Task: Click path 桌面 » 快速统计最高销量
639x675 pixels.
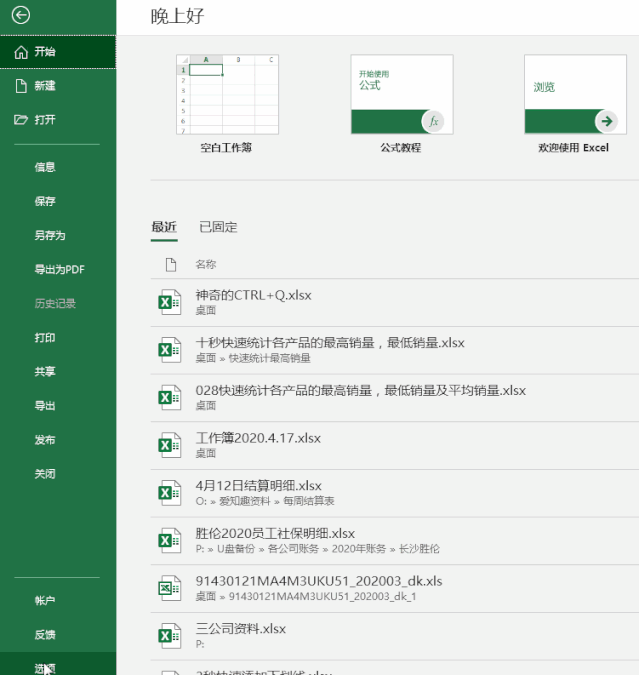Action: tap(253, 358)
